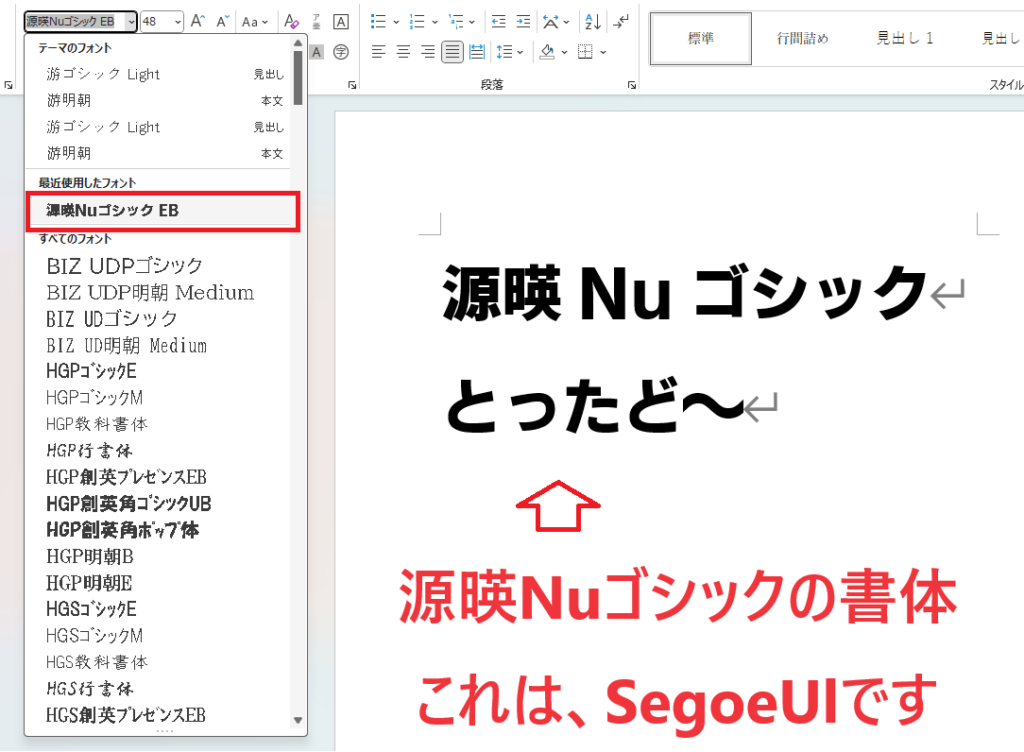
Task: Apply the 行間詰め style
Action: [x=803, y=39]
